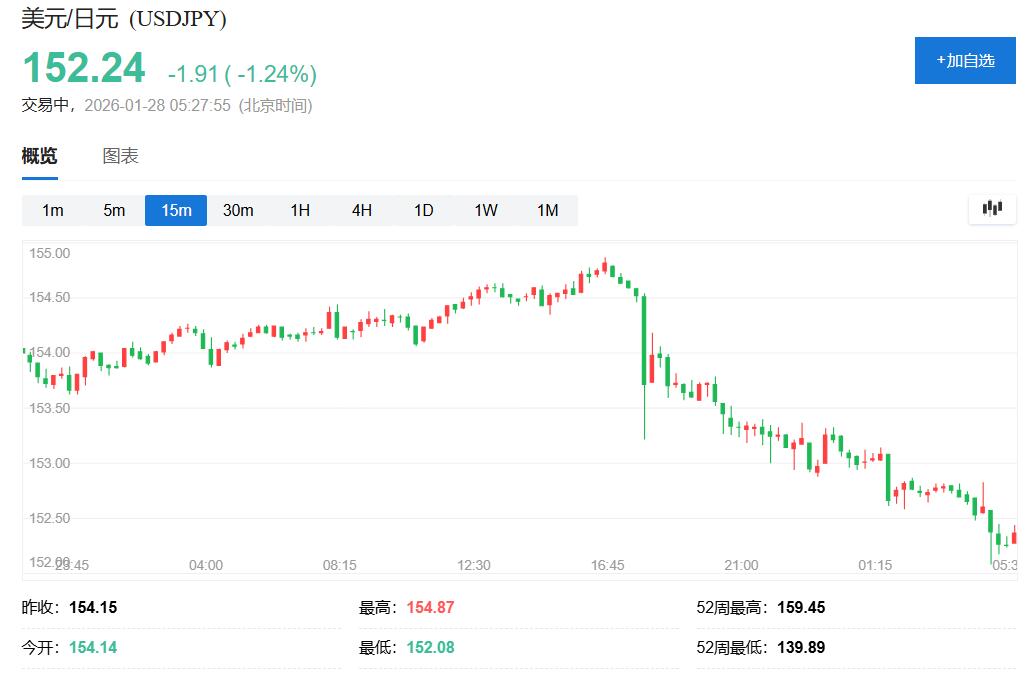The width and height of the screenshot is (1026, 694).
Task: Switch chart to 30m interval
Action: tap(238, 210)
